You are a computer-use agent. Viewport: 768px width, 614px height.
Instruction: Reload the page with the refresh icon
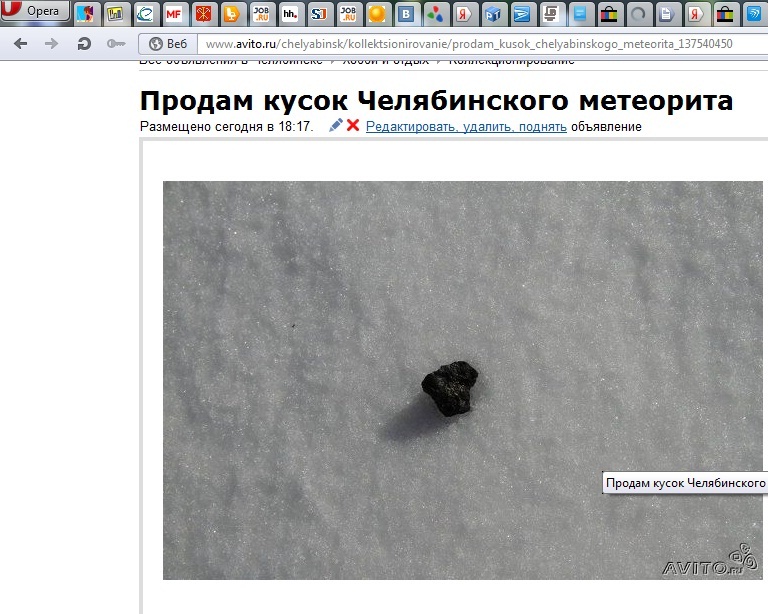pyautogui.click(x=84, y=44)
